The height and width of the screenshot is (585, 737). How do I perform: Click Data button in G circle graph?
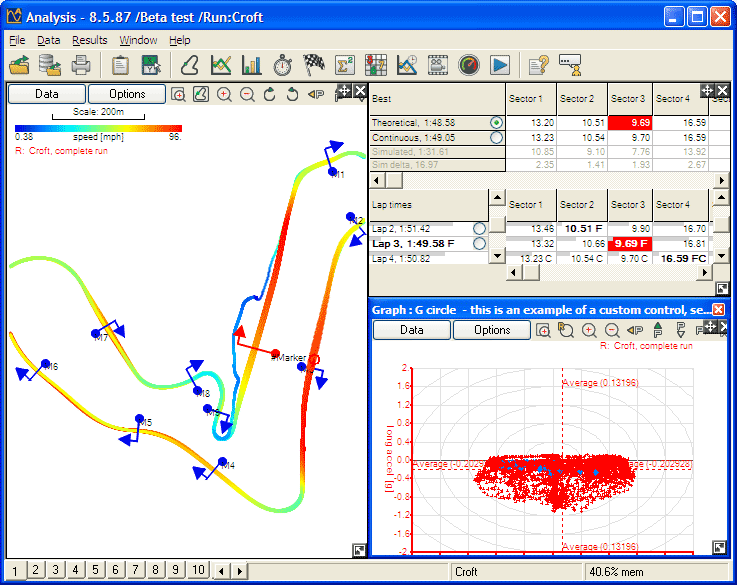(x=411, y=330)
